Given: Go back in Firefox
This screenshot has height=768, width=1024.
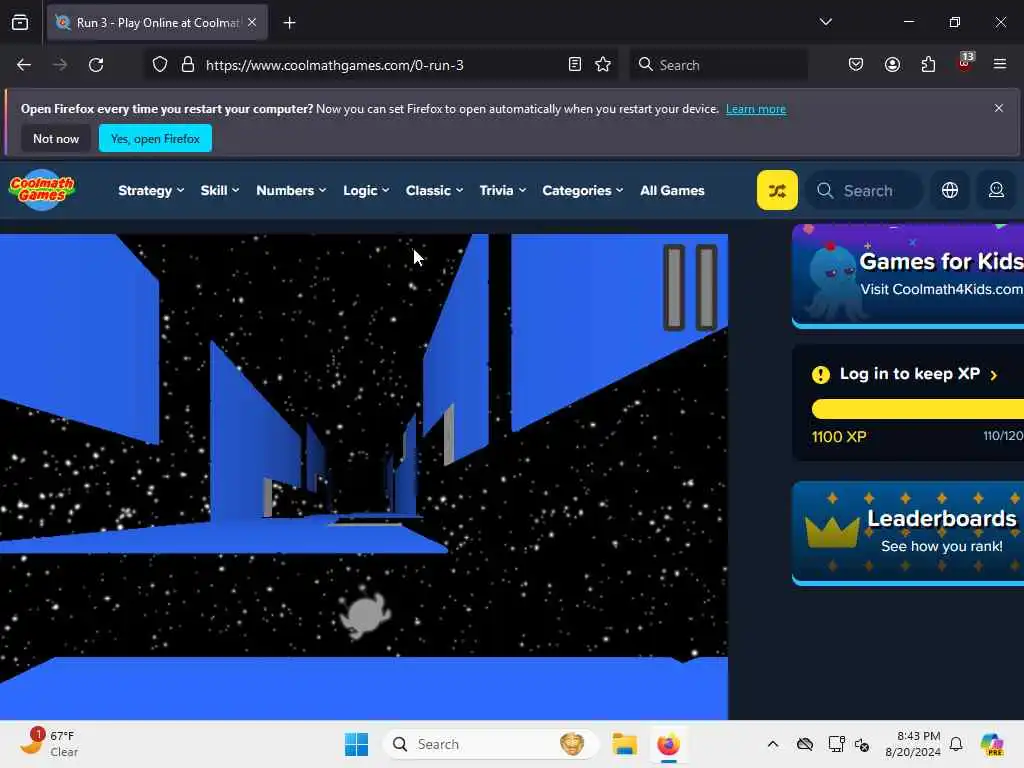Looking at the screenshot, I should 24,65.
